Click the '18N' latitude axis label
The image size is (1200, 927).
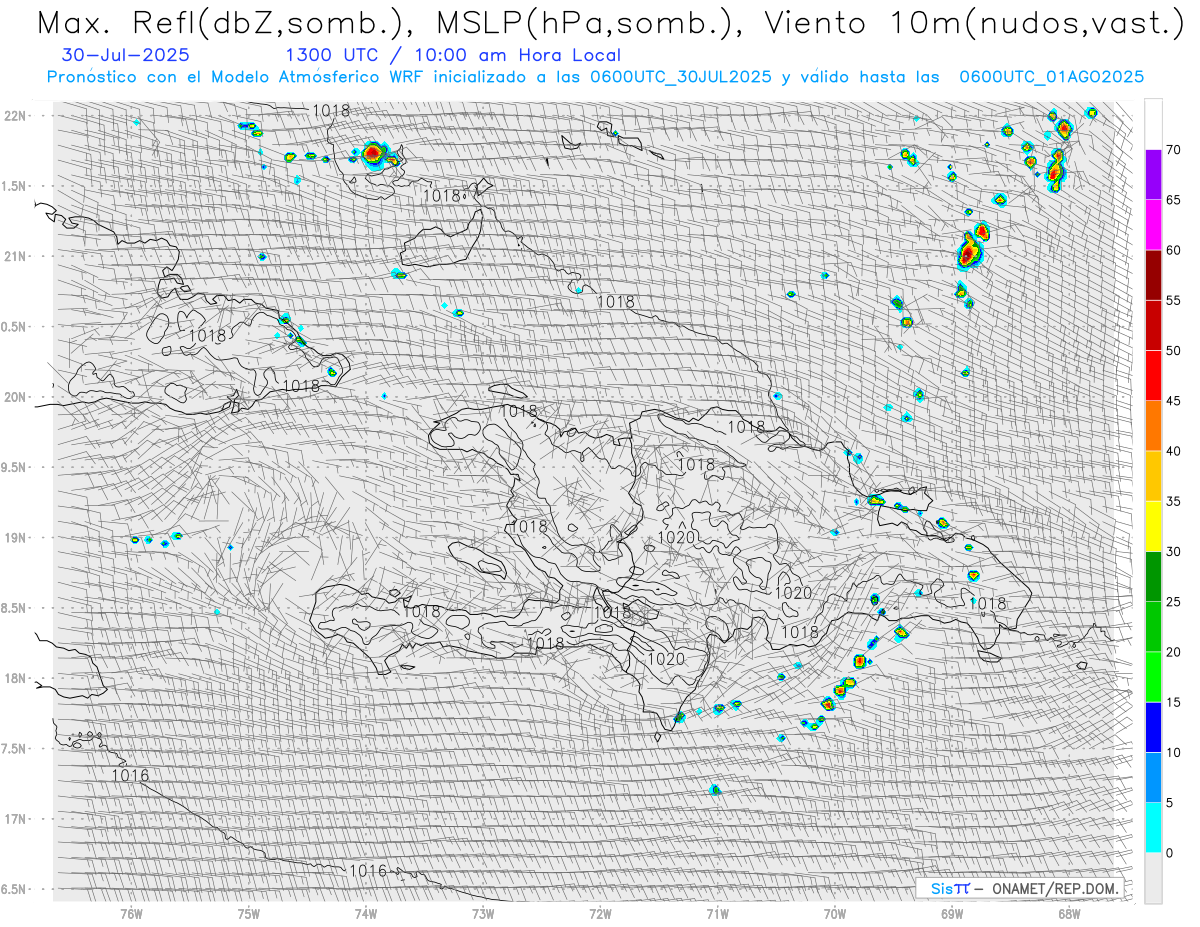click(x=15, y=678)
